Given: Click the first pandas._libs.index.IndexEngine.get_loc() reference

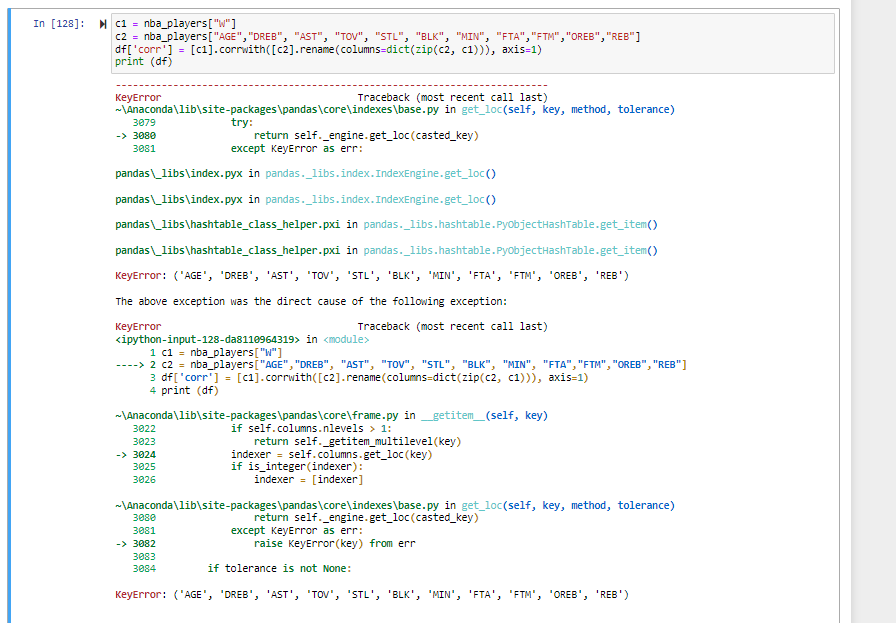Looking at the screenshot, I should [381, 173].
